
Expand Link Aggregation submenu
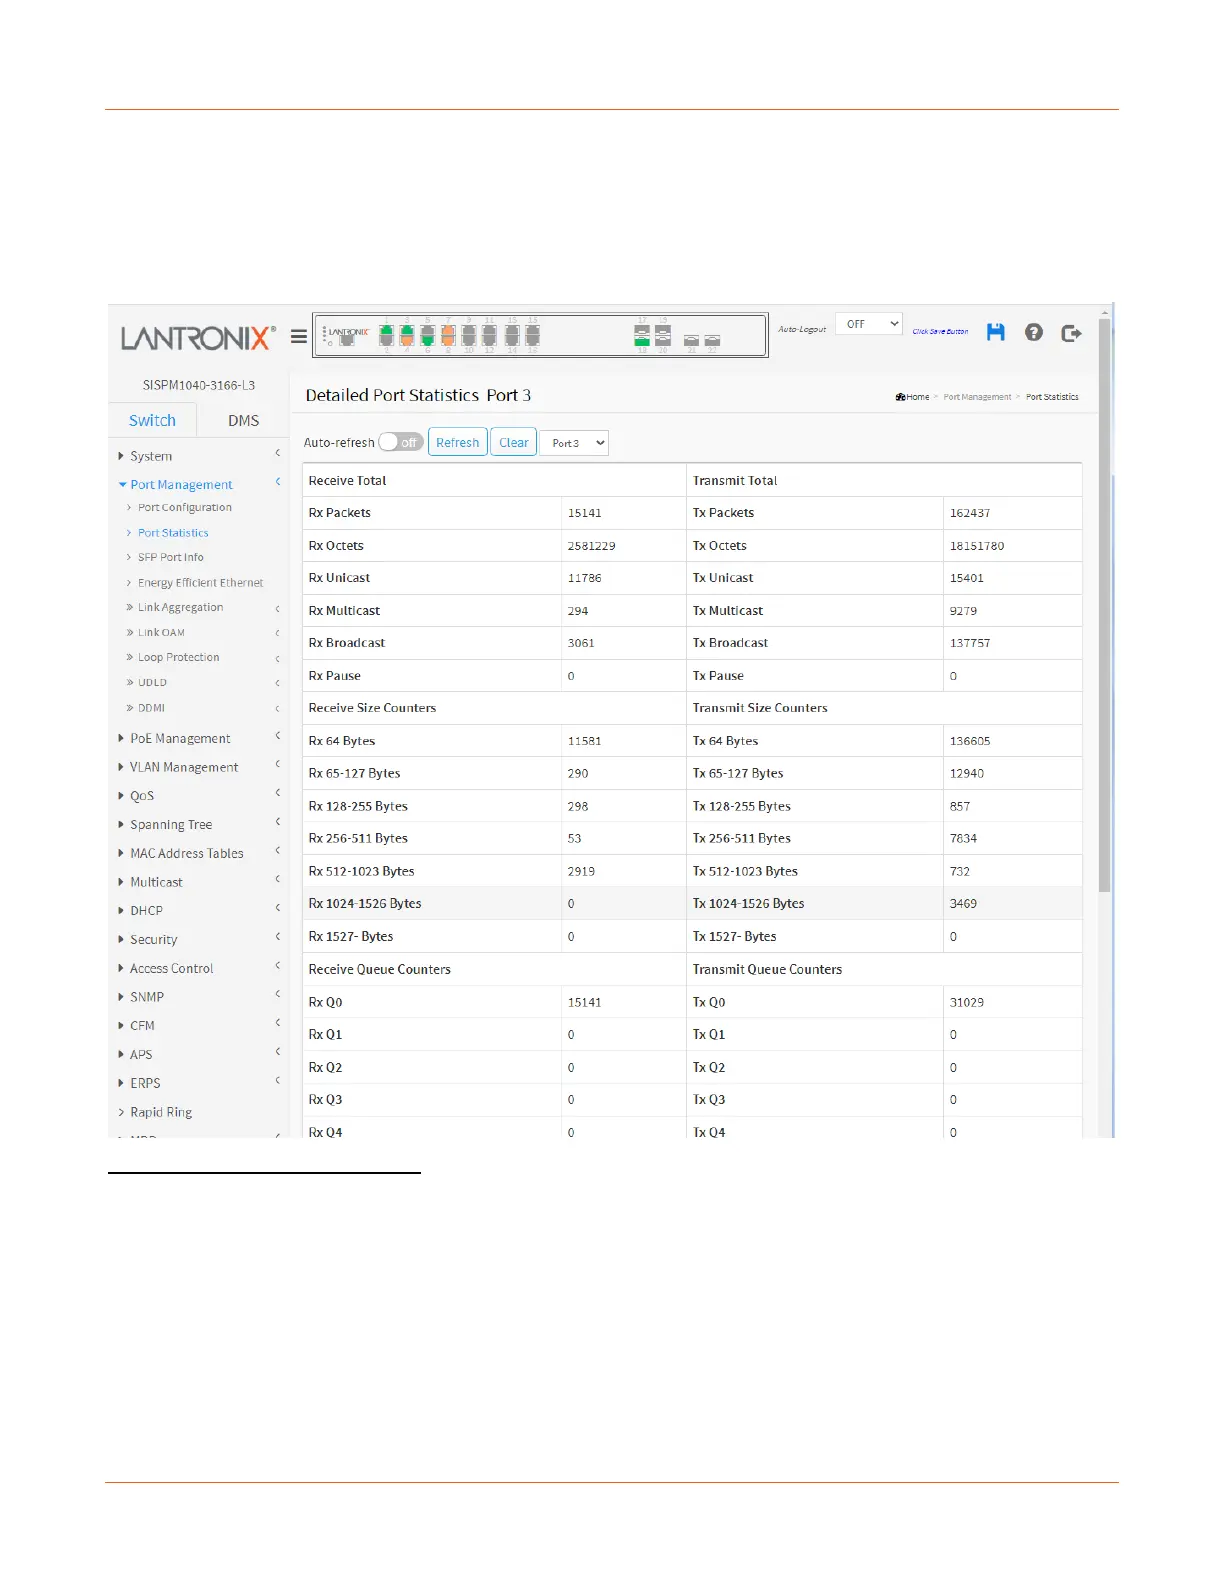click(180, 608)
